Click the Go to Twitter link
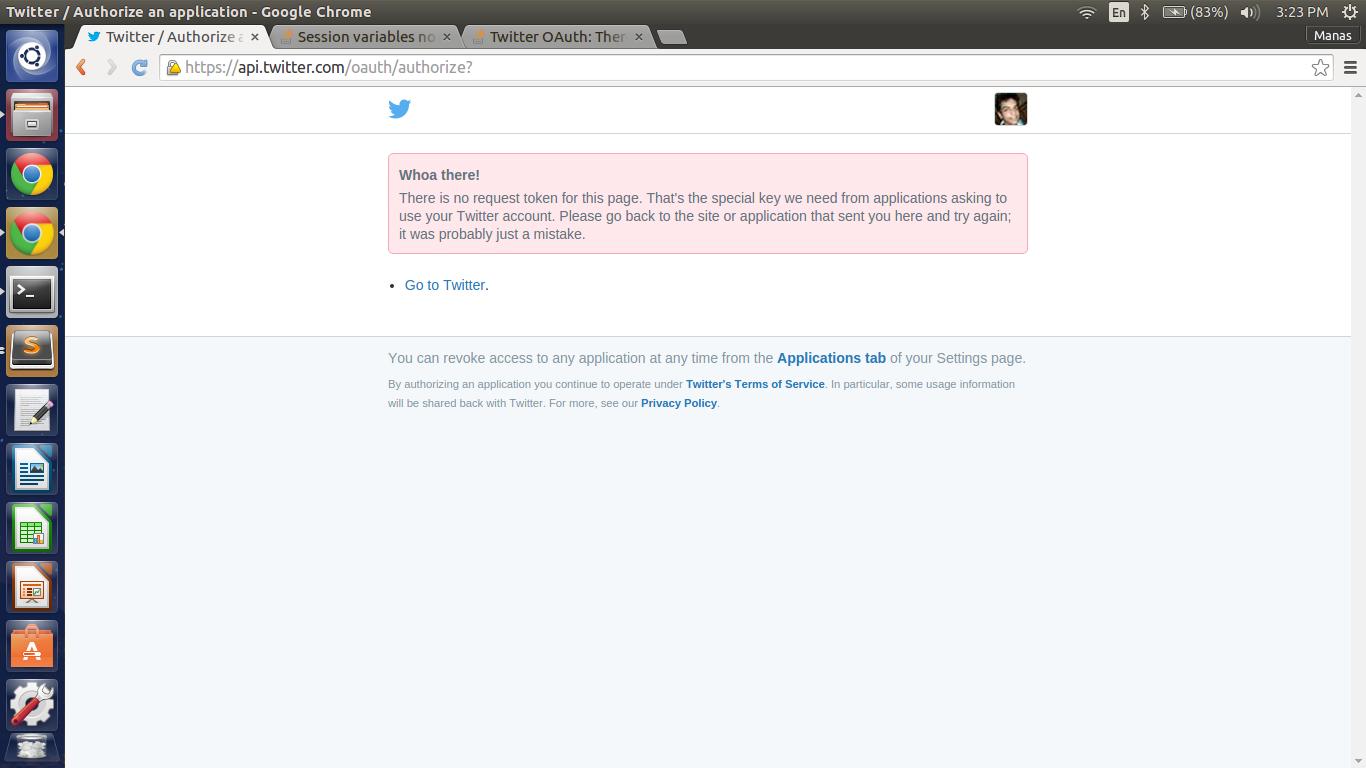The width and height of the screenshot is (1366, 768). pos(444,285)
